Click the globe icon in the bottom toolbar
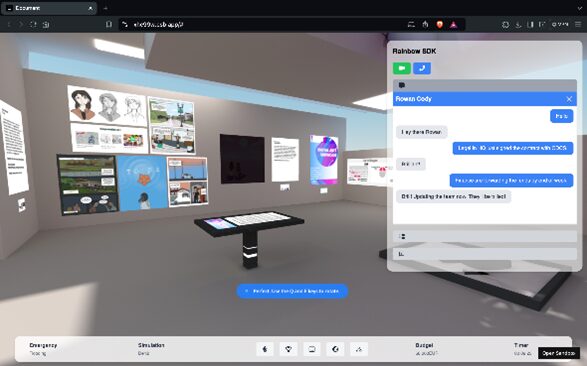Image resolution: width=587 pixels, height=366 pixels. coord(335,349)
